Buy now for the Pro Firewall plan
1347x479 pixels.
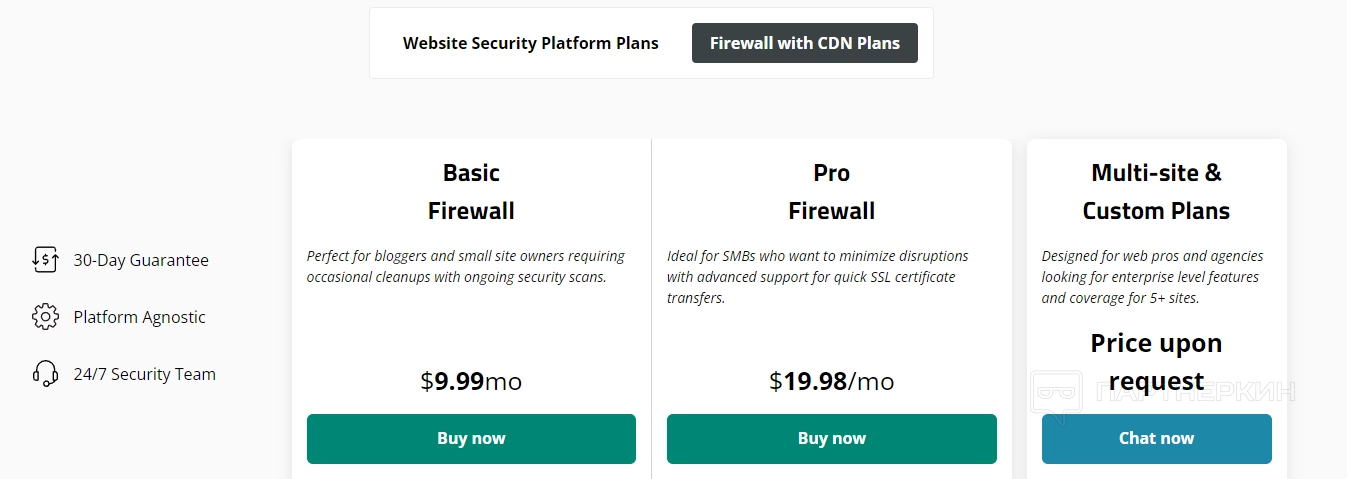coord(832,439)
